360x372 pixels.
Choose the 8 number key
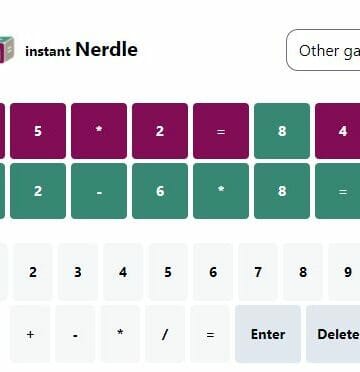pyautogui.click(x=303, y=272)
